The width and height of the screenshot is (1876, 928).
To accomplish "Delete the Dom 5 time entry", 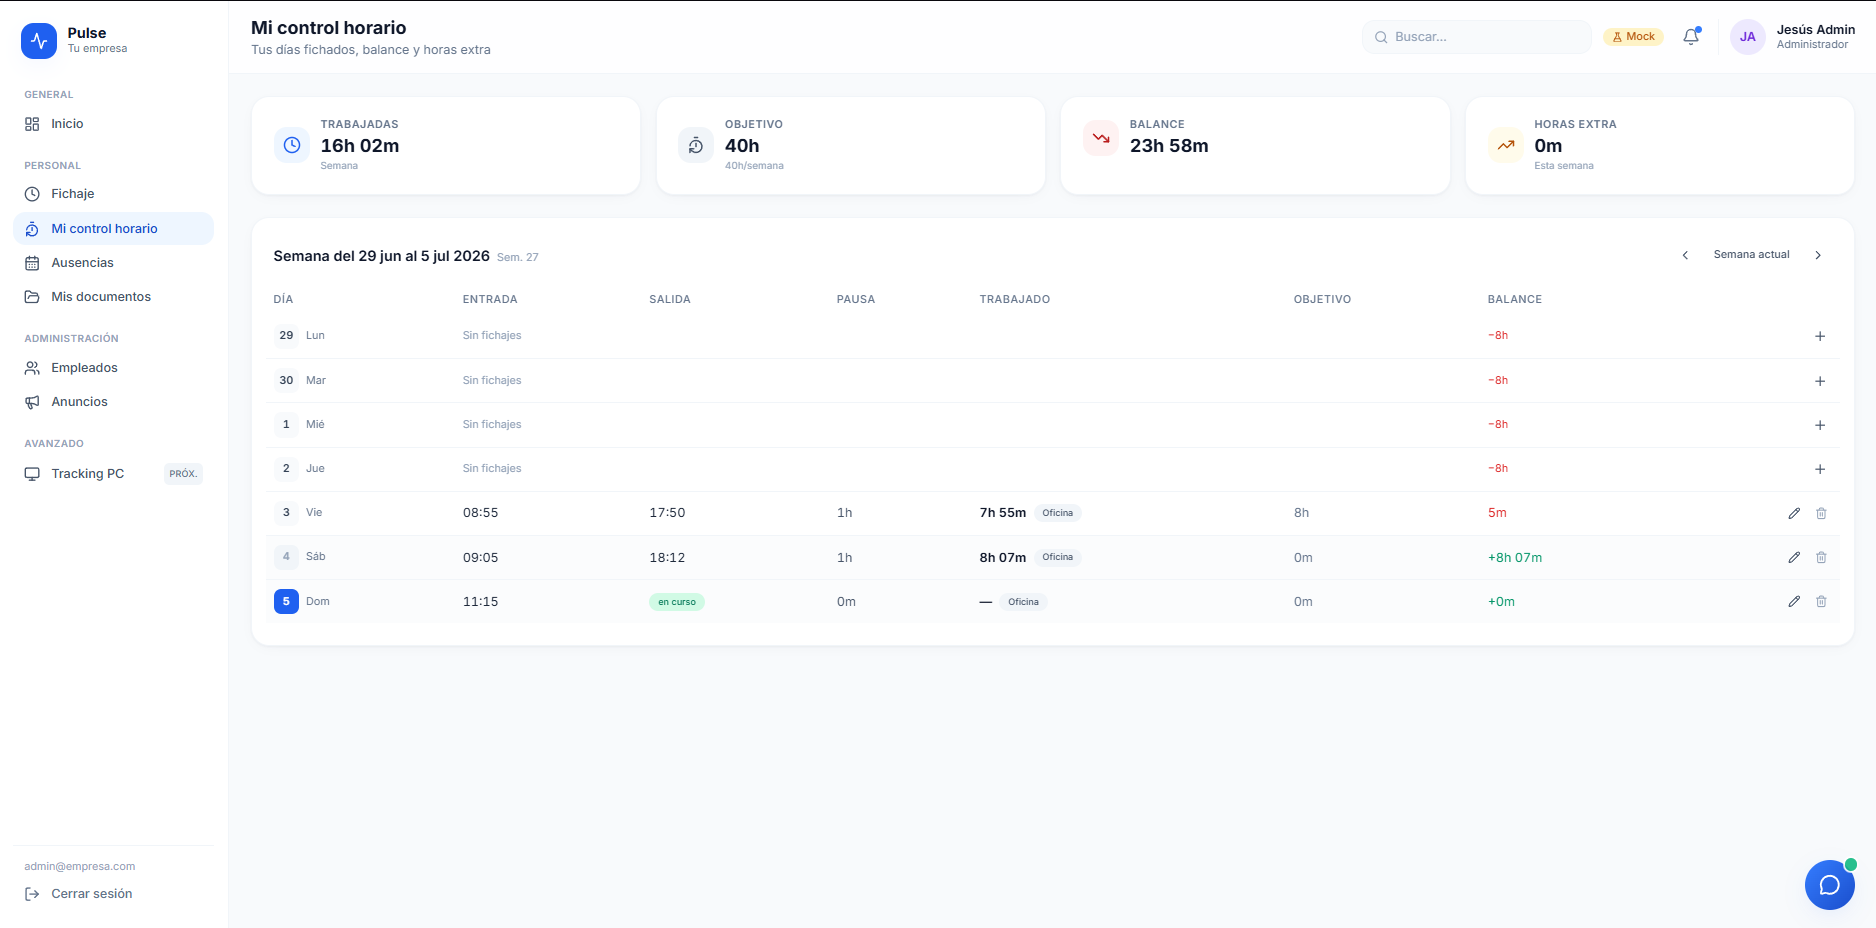I will pyautogui.click(x=1821, y=601).
